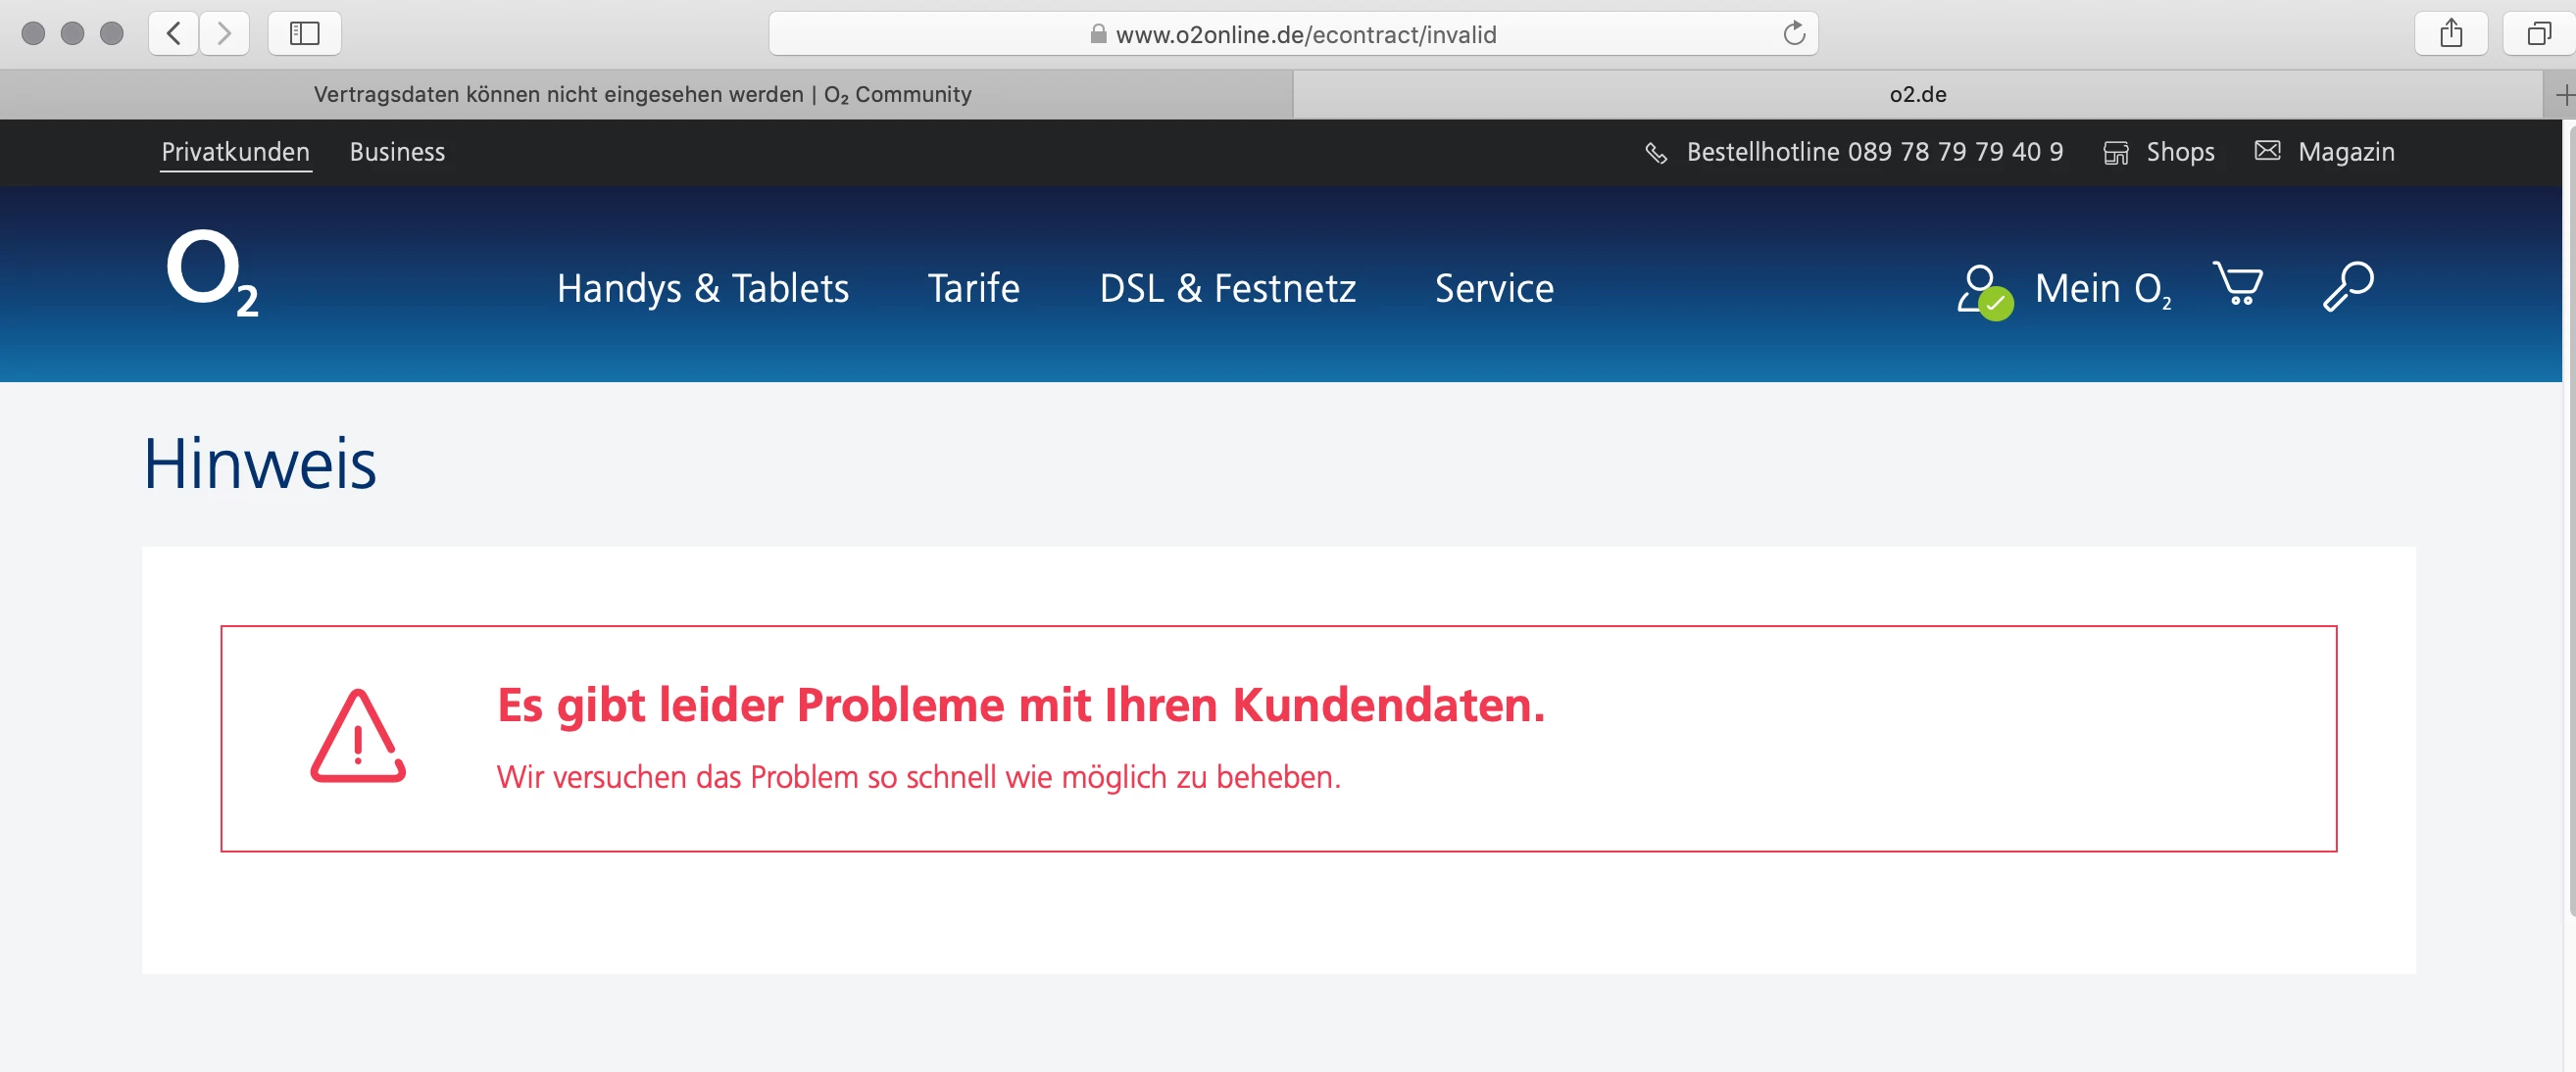The width and height of the screenshot is (2576, 1072).
Task: Click the search magnifier icon
Action: tap(2347, 287)
